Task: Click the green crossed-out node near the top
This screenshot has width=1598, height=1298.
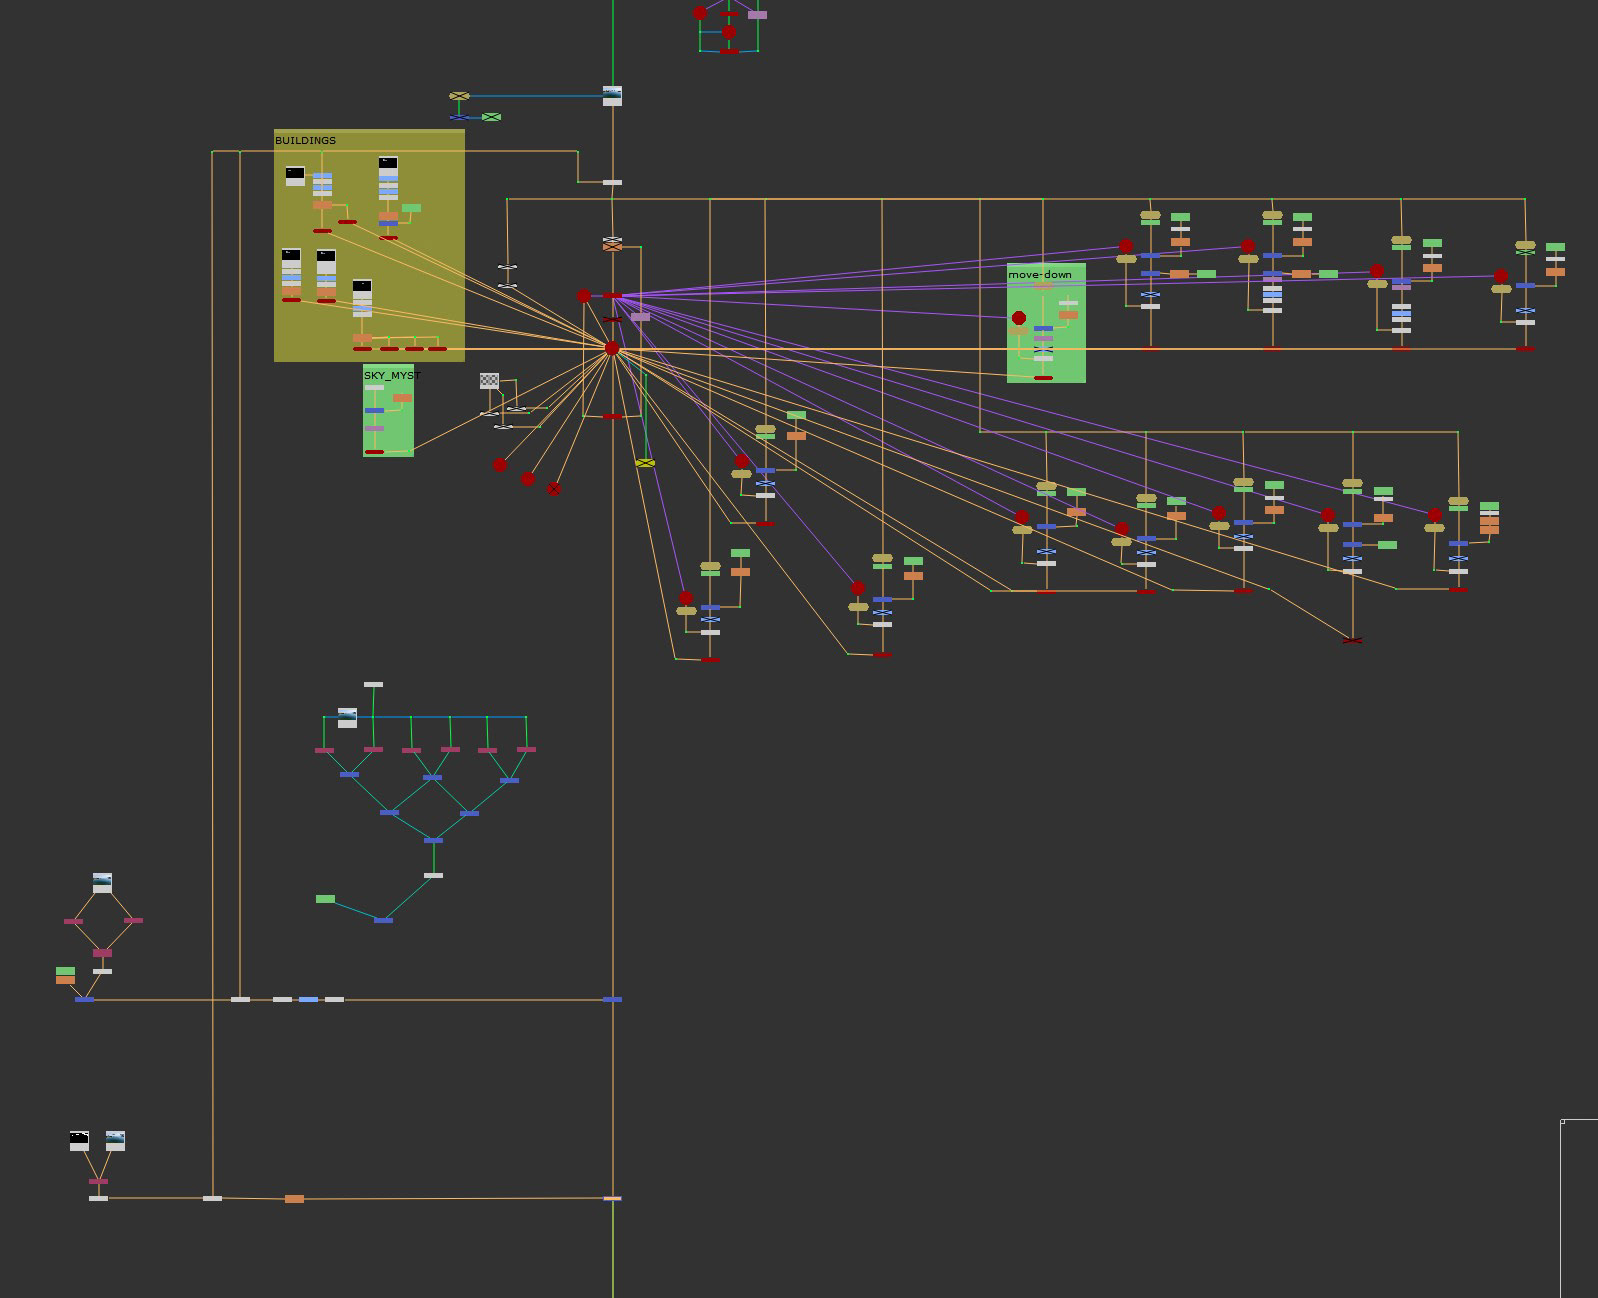Action: tap(491, 117)
